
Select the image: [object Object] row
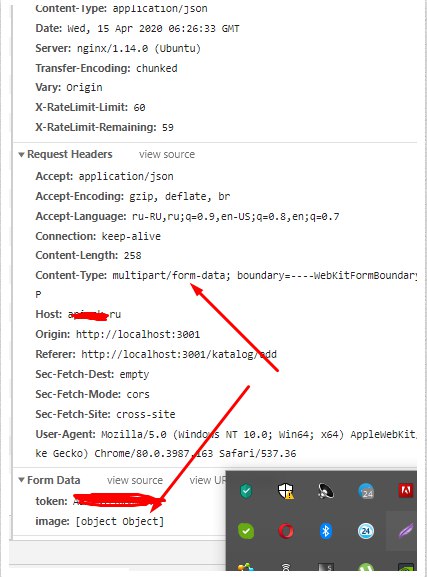(99, 521)
